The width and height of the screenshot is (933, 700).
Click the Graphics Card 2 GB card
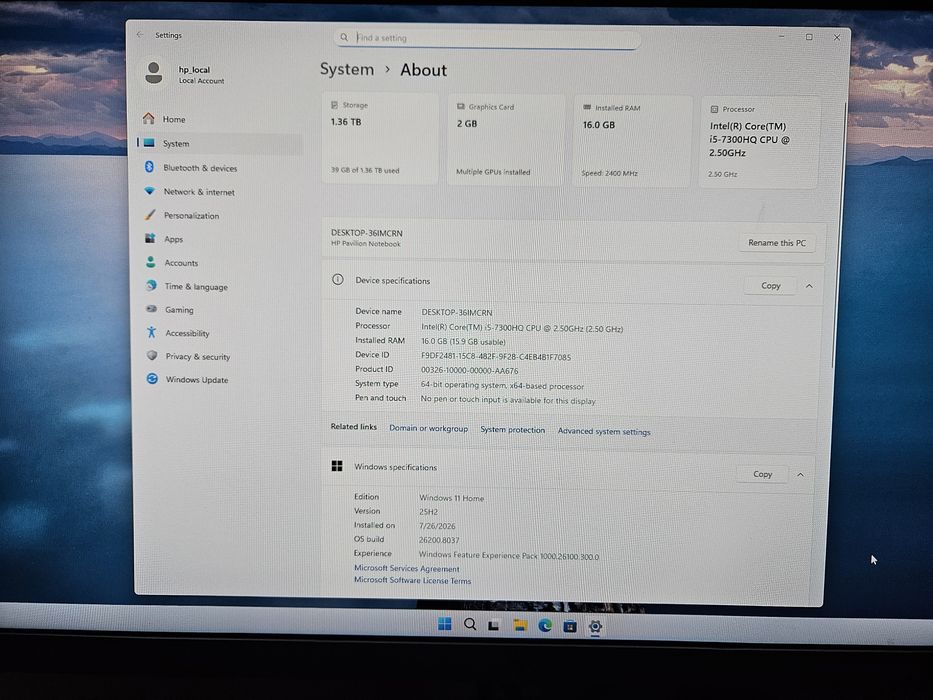click(505, 140)
